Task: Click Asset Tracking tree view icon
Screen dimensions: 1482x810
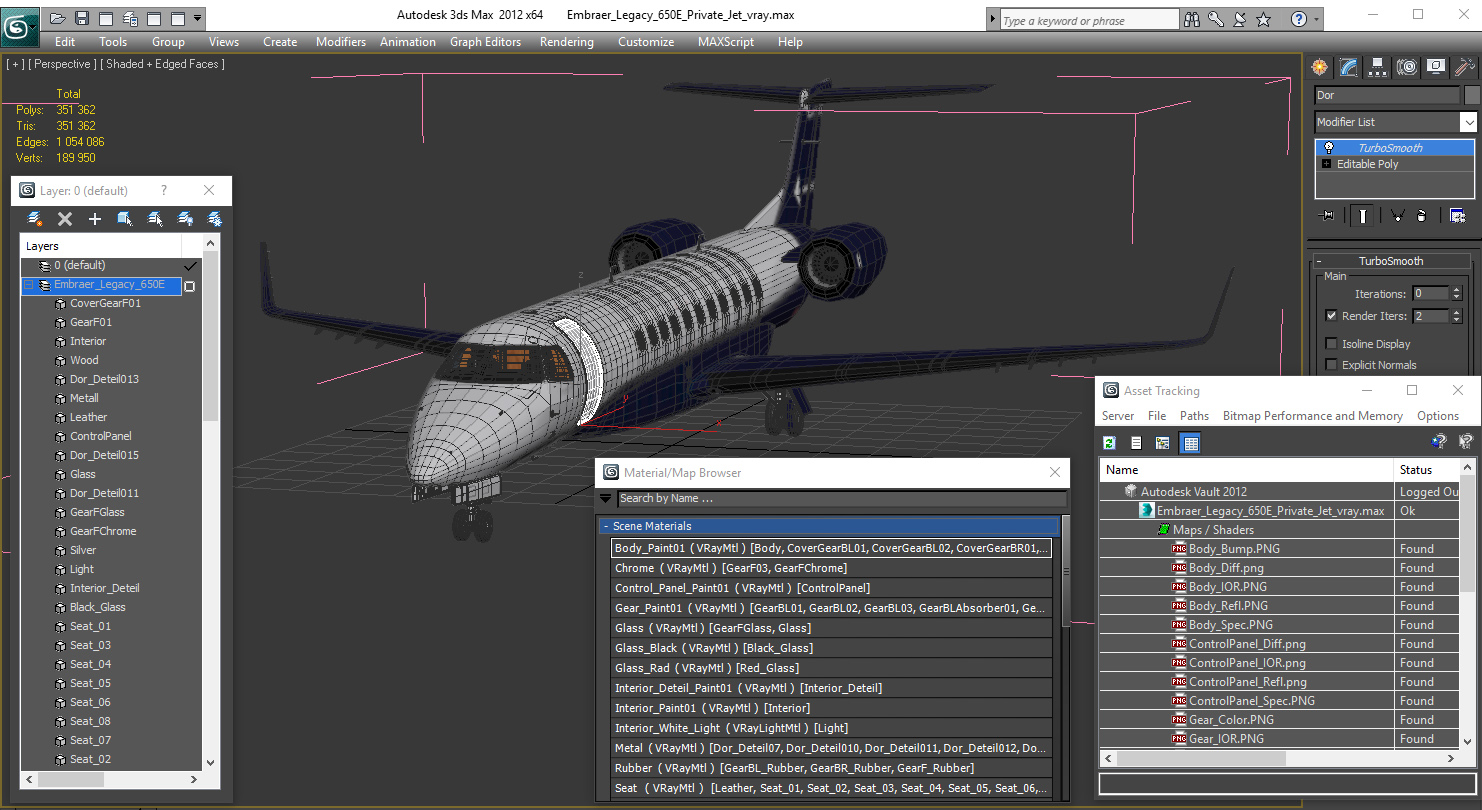Action: click(1163, 443)
